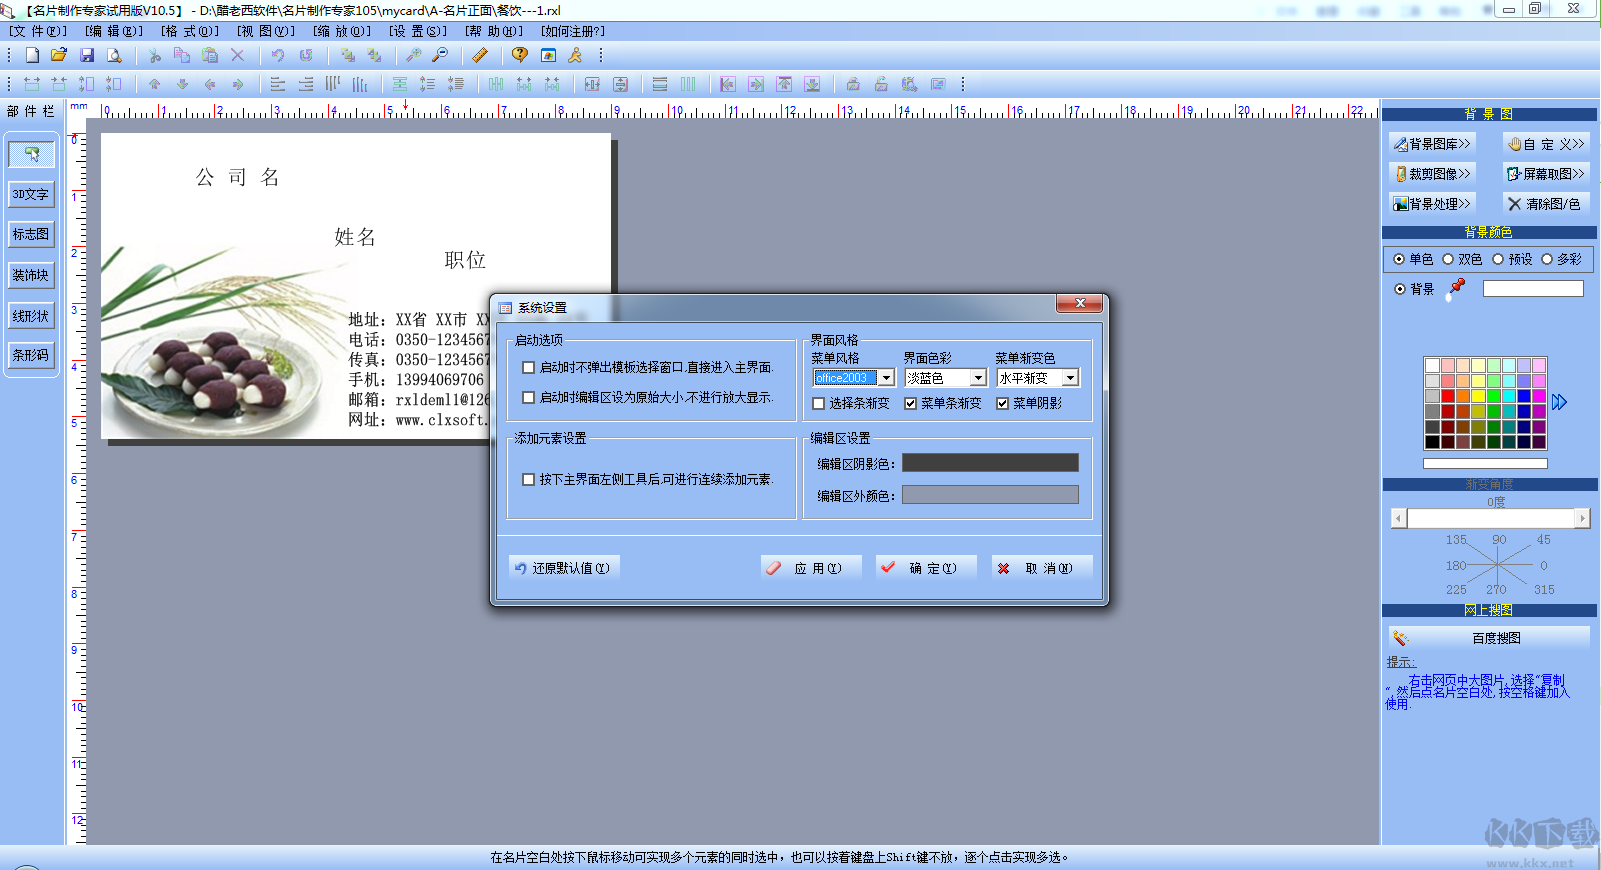Screen dimensions: 1601x870
Task: Click the 清除图/色 button
Action: tap(1546, 204)
